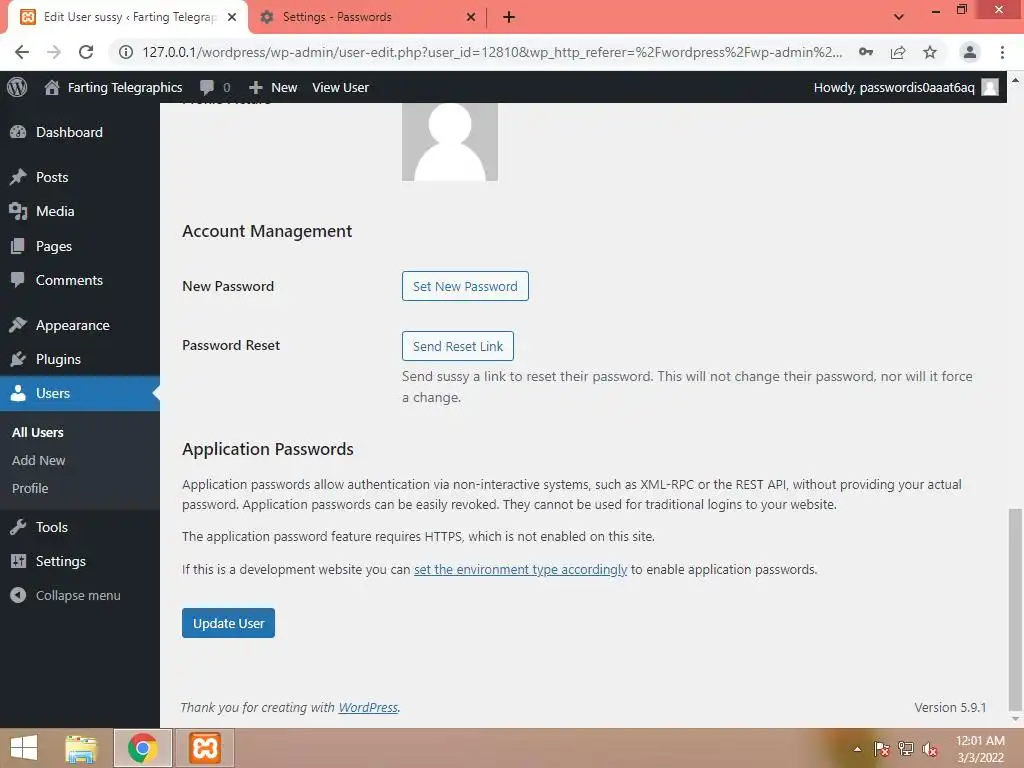Click the muted volume tray icon
Image resolution: width=1024 pixels, height=768 pixels.
tap(929, 749)
